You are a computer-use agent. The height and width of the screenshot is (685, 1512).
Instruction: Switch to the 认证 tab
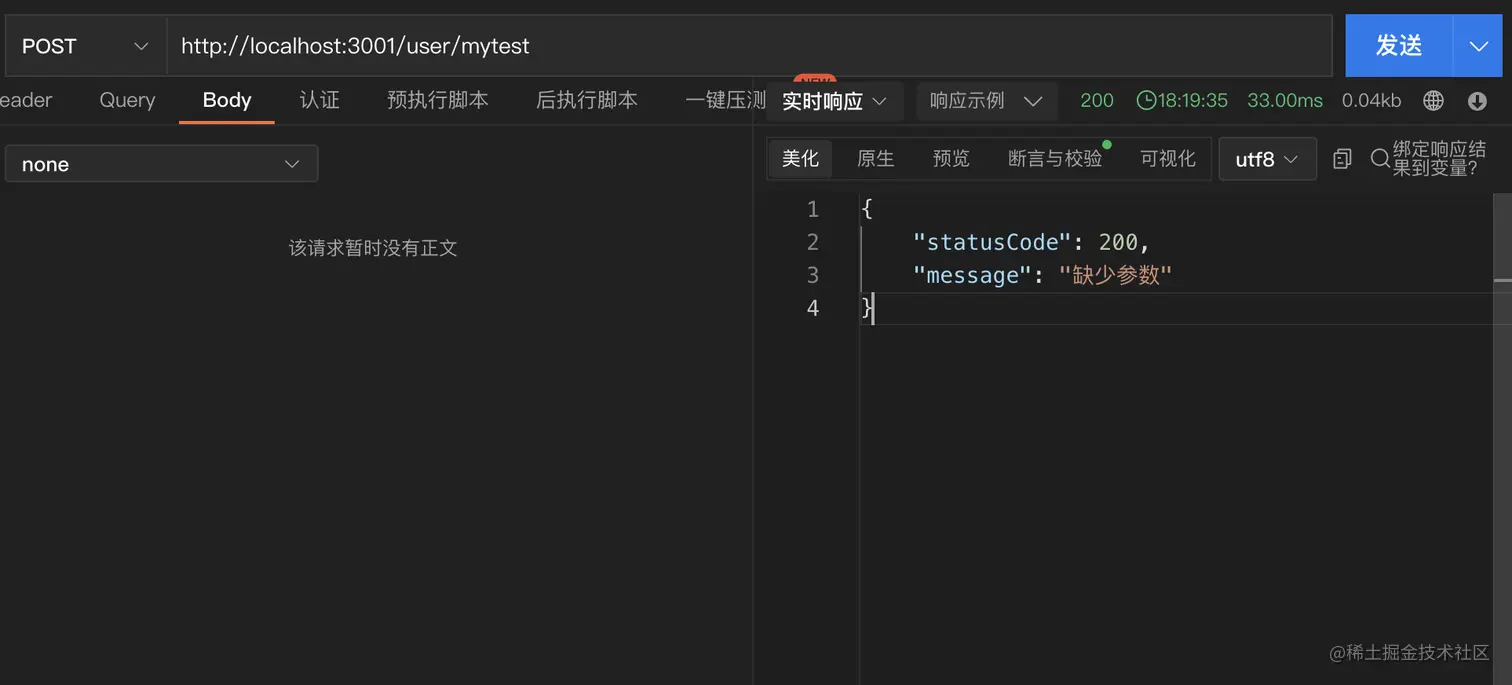(x=320, y=100)
